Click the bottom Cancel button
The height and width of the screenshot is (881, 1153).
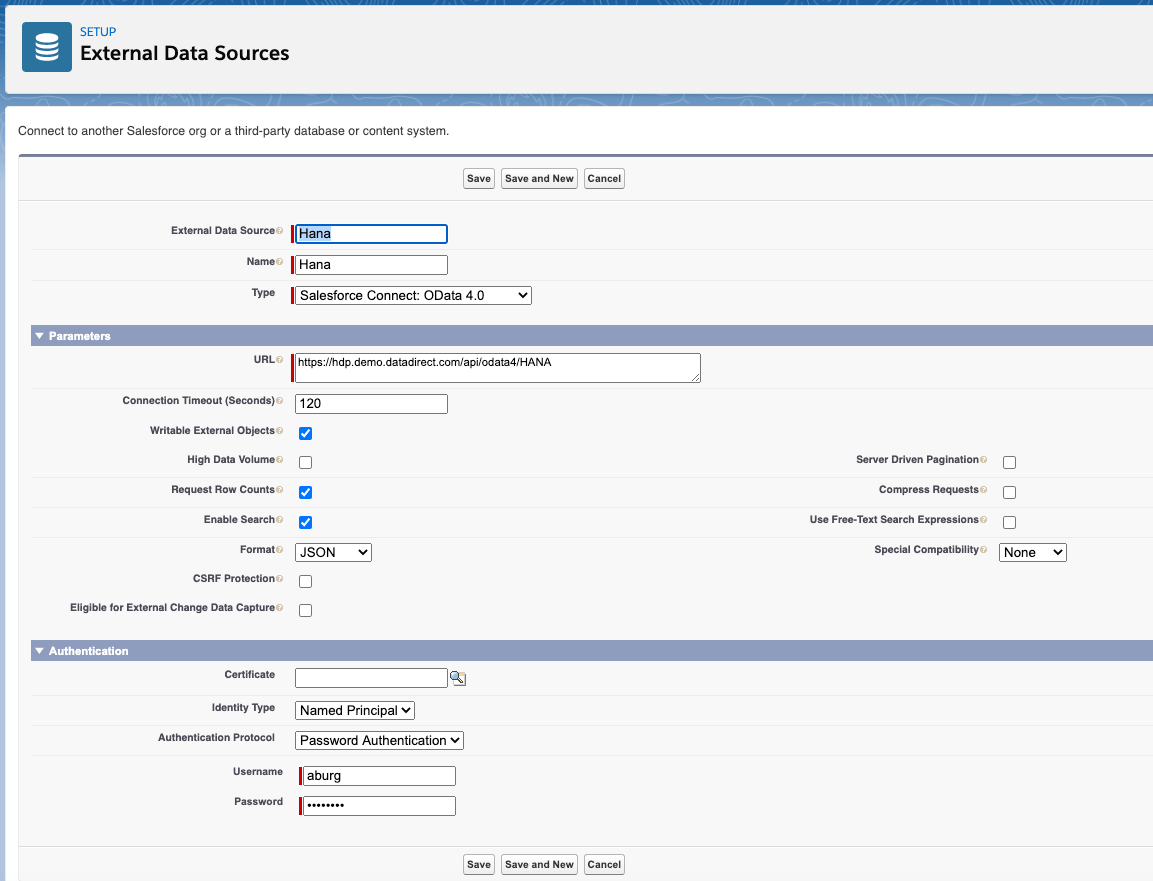tap(604, 864)
